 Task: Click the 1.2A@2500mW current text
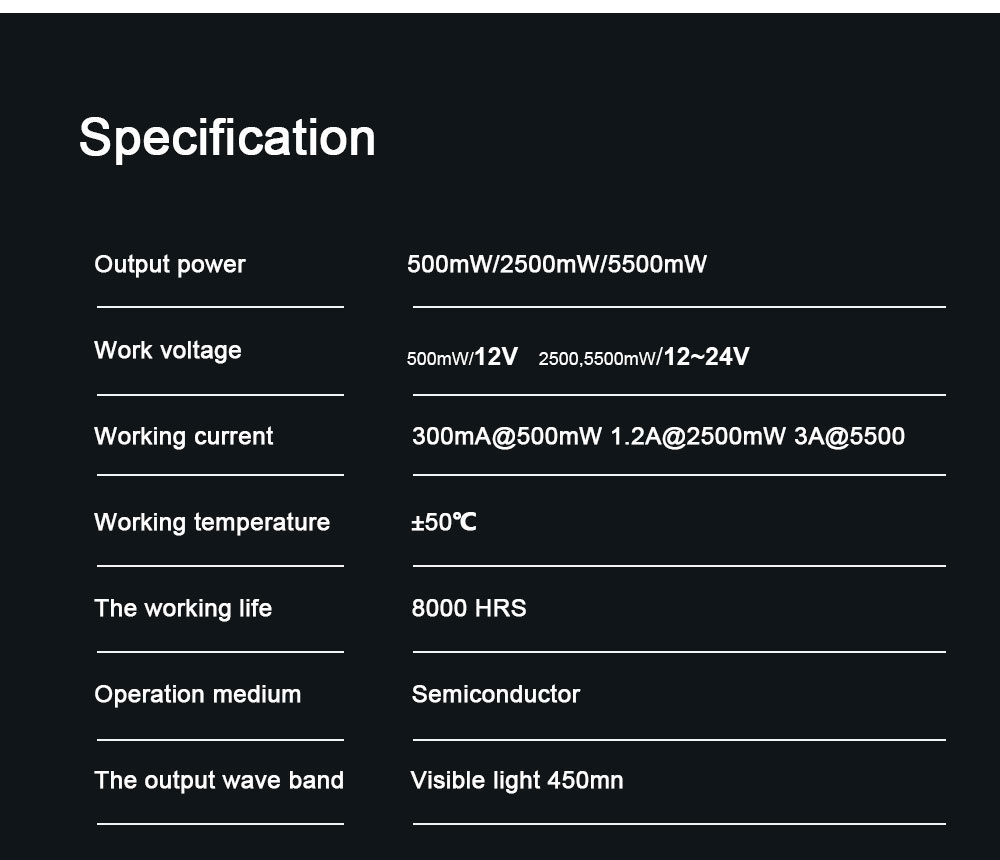pyautogui.click(x=698, y=436)
